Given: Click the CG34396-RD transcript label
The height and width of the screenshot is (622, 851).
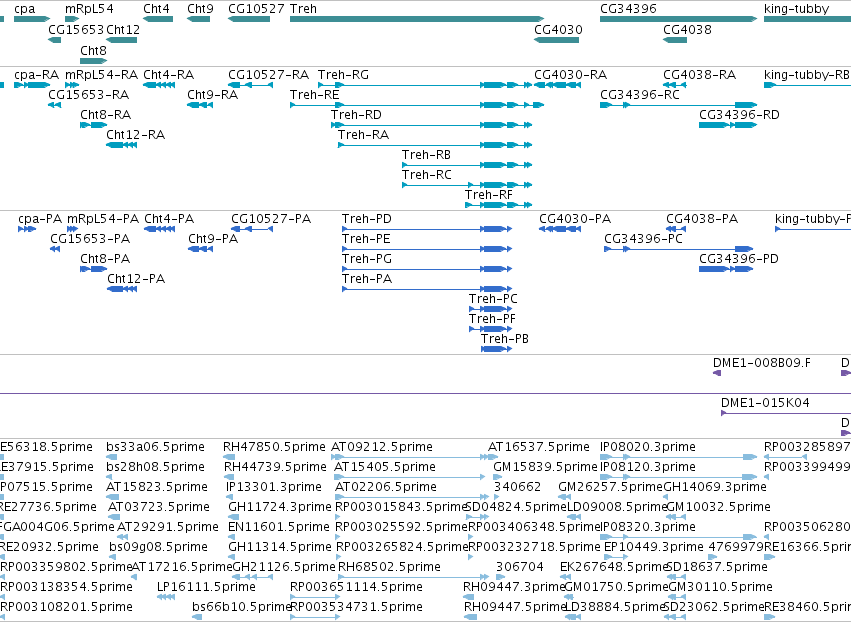Looking at the screenshot, I should click(739, 115).
